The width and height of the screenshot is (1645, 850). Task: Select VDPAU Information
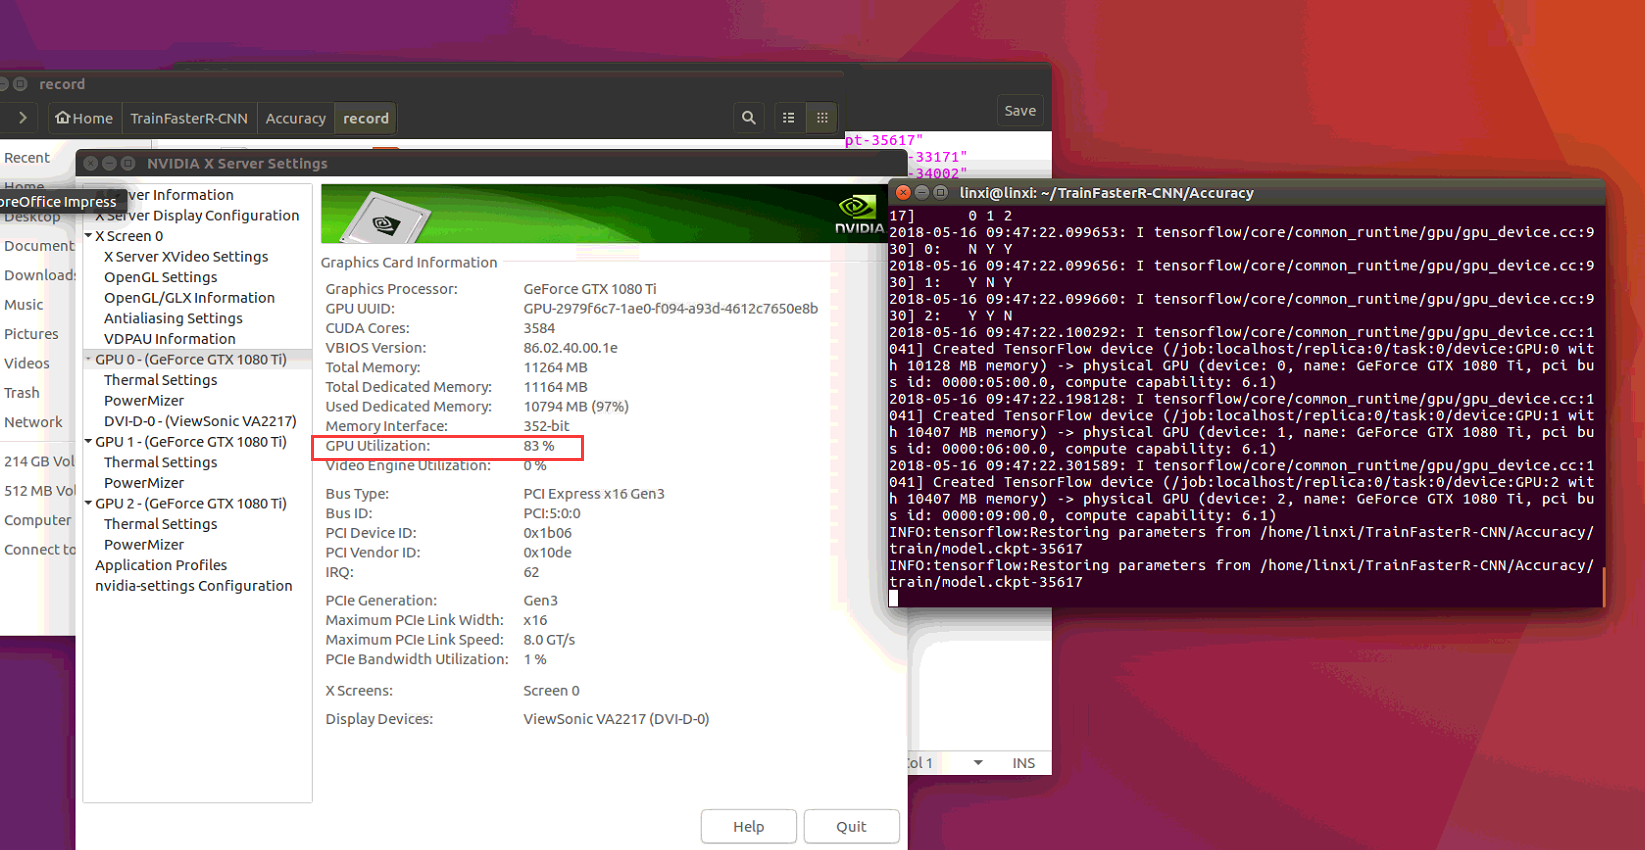[x=170, y=339]
